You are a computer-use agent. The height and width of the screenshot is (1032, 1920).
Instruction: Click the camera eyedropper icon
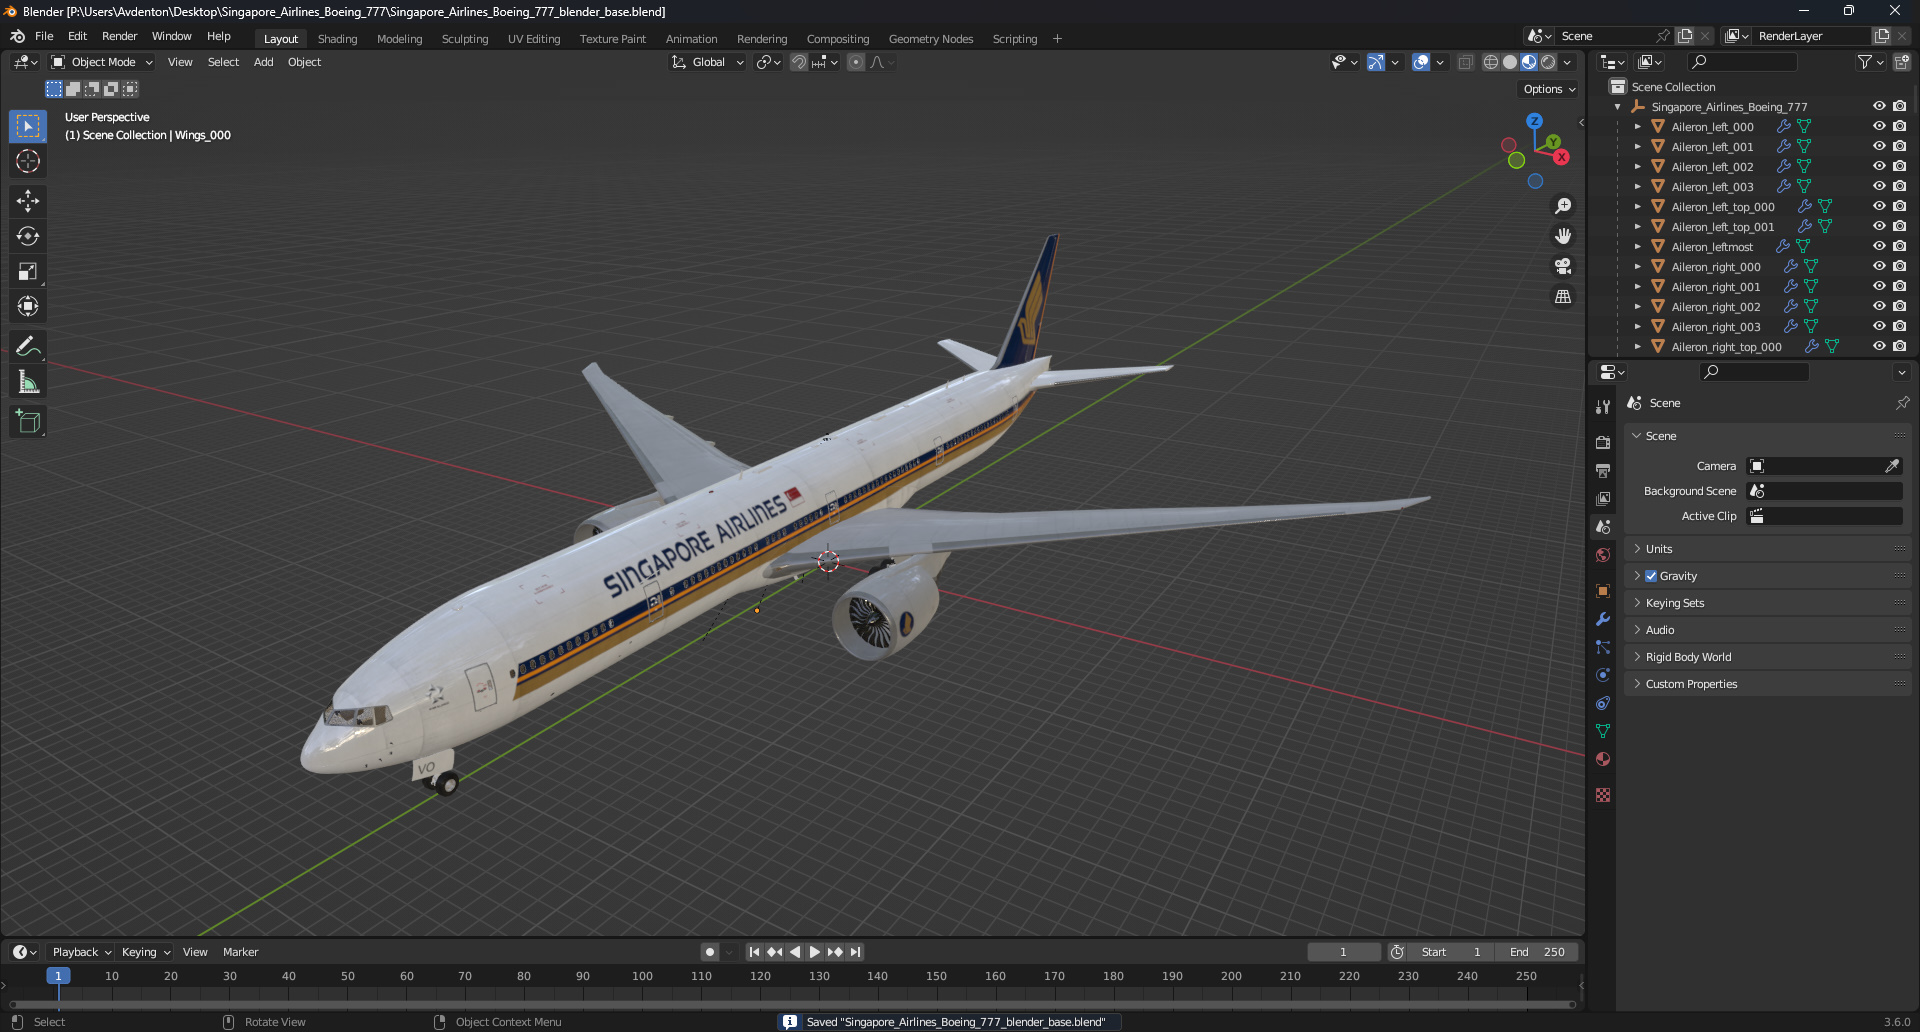coord(1892,466)
